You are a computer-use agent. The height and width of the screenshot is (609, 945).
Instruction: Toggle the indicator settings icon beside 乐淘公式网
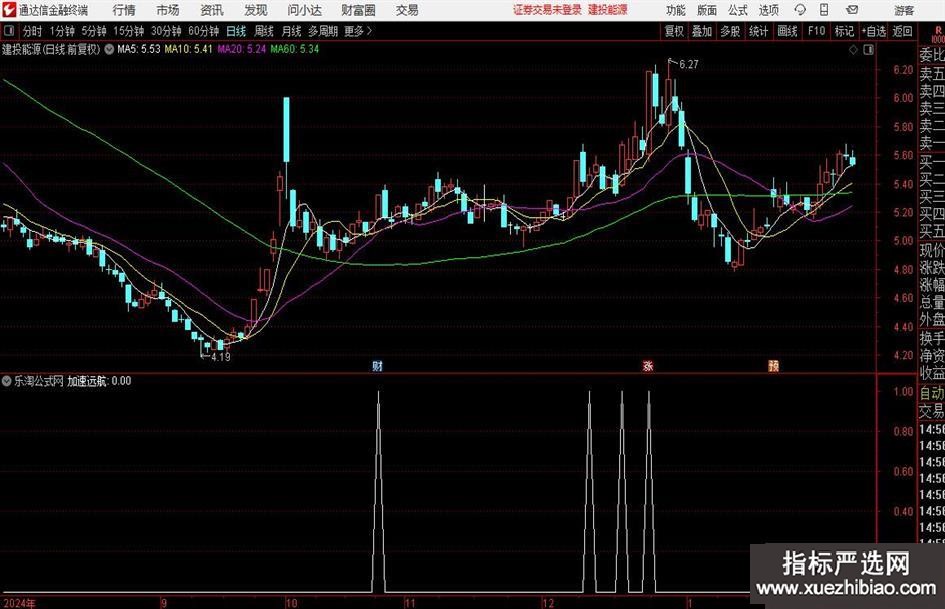point(7,381)
